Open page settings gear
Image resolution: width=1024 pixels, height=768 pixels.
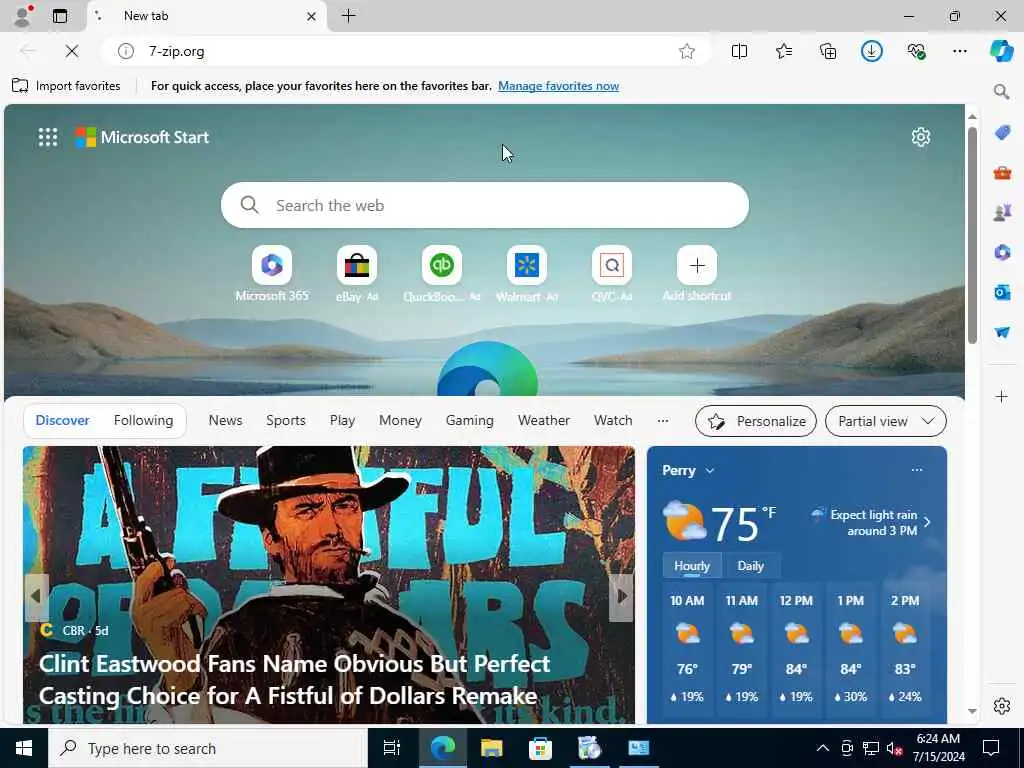click(921, 137)
